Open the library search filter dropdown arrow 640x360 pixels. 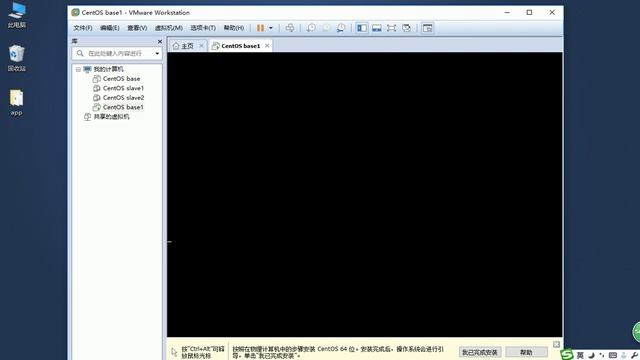point(157,53)
